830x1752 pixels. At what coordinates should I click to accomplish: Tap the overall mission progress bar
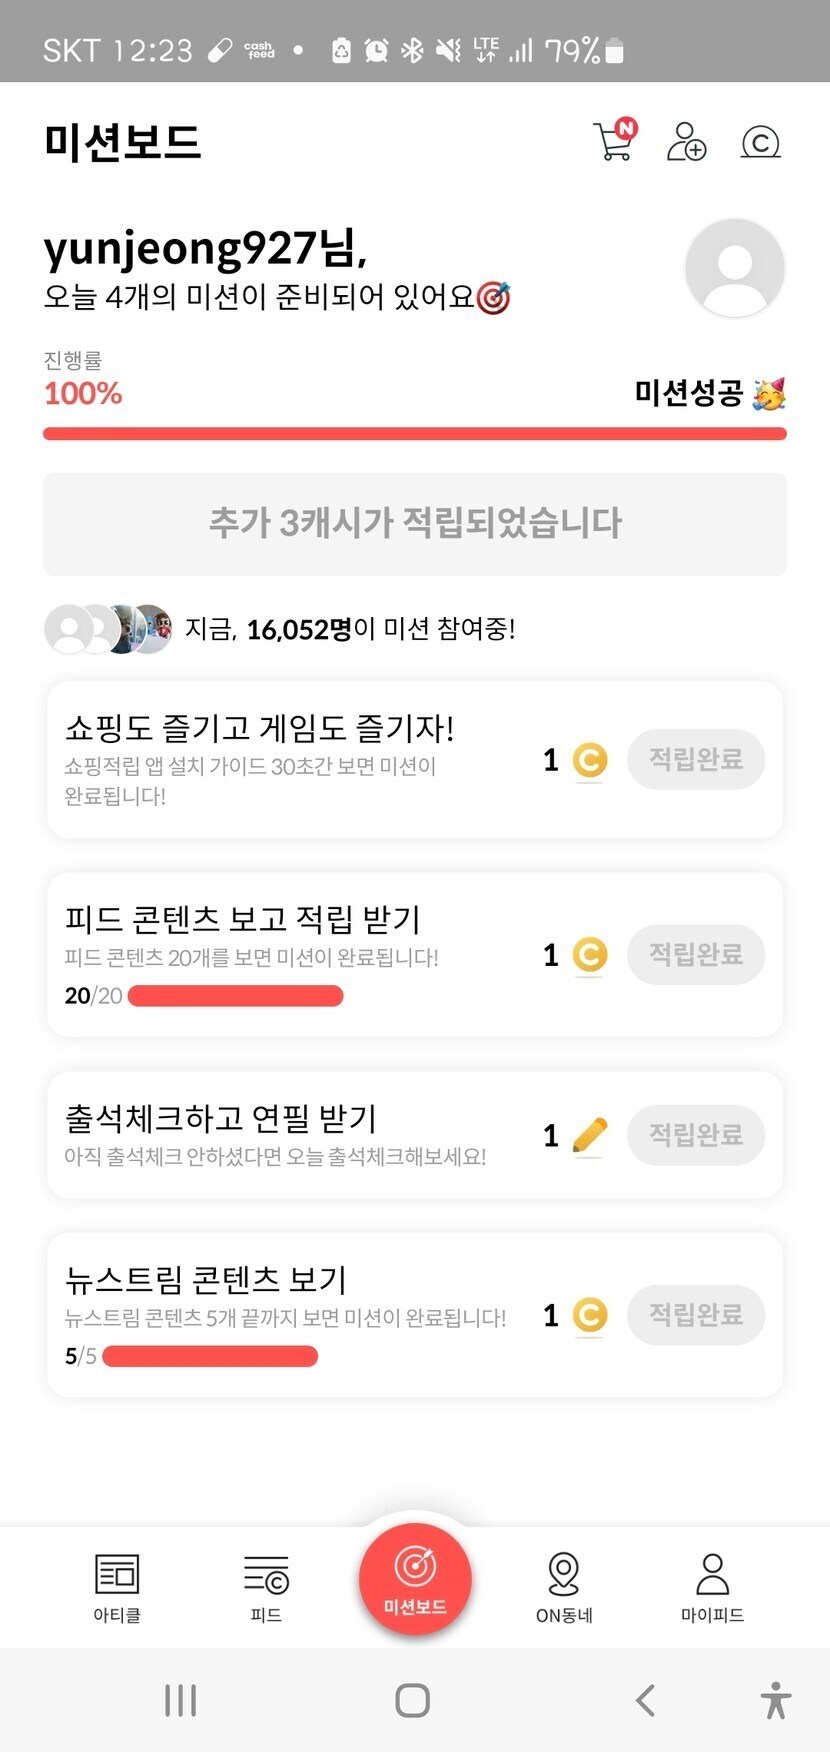pos(415,434)
